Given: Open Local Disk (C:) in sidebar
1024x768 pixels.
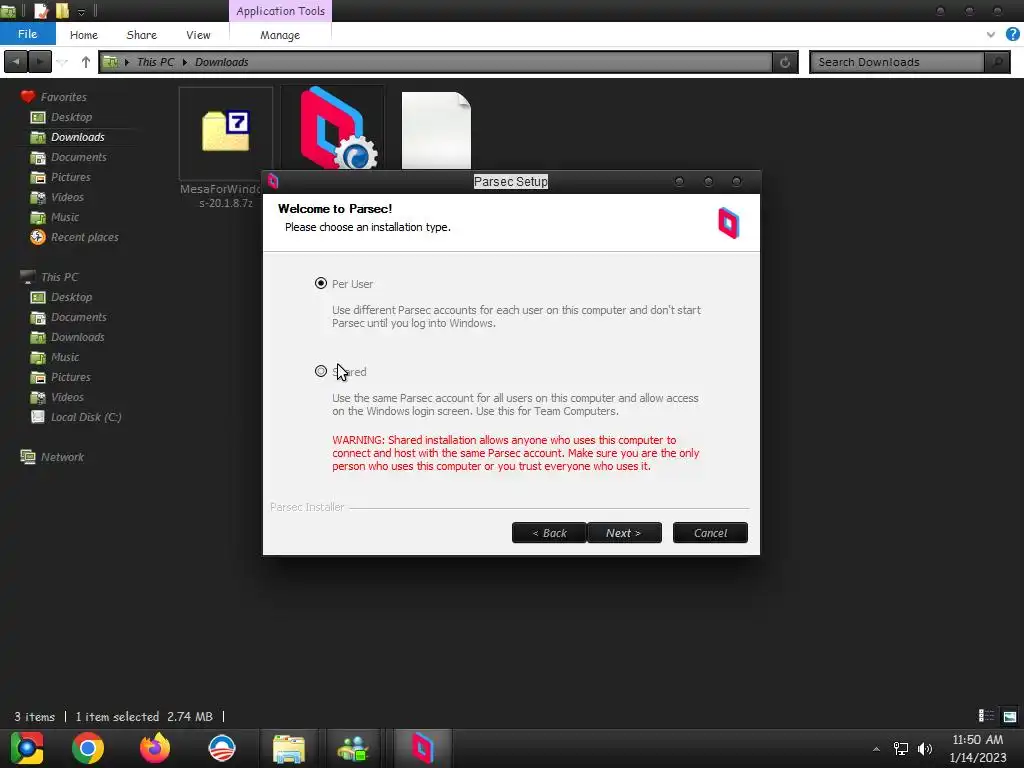Looking at the screenshot, I should (x=86, y=417).
